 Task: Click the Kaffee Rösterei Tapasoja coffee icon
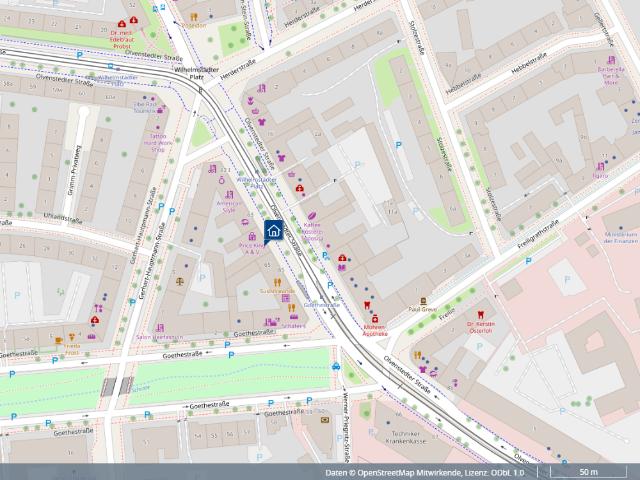pyautogui.click(x=311, y=215)
